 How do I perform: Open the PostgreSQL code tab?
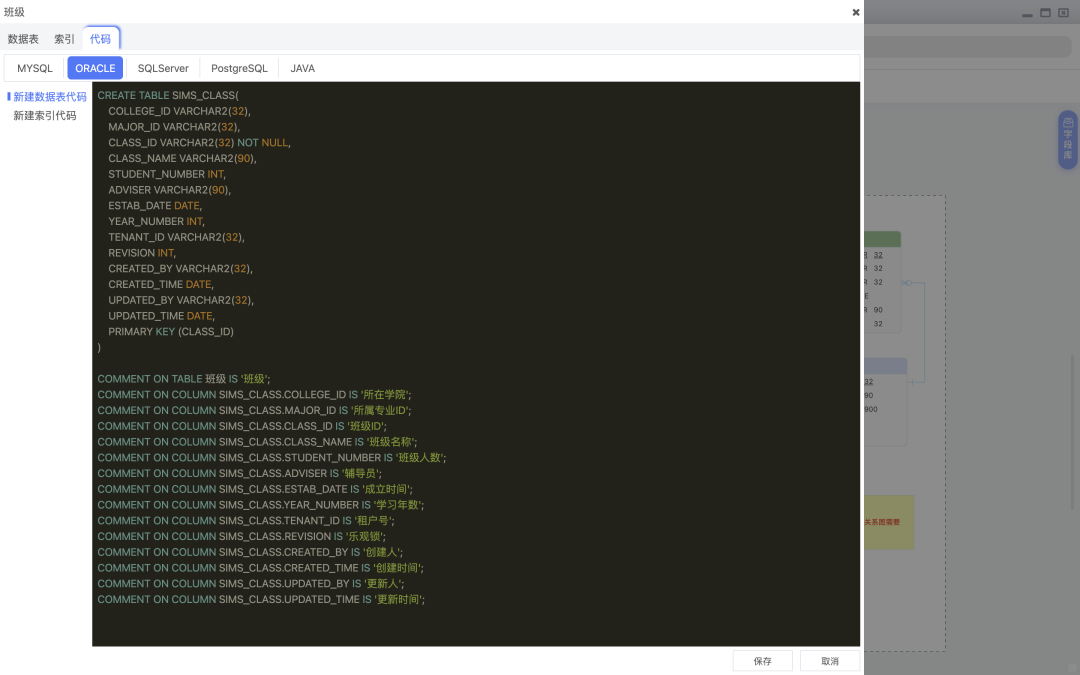coord(238,68)
